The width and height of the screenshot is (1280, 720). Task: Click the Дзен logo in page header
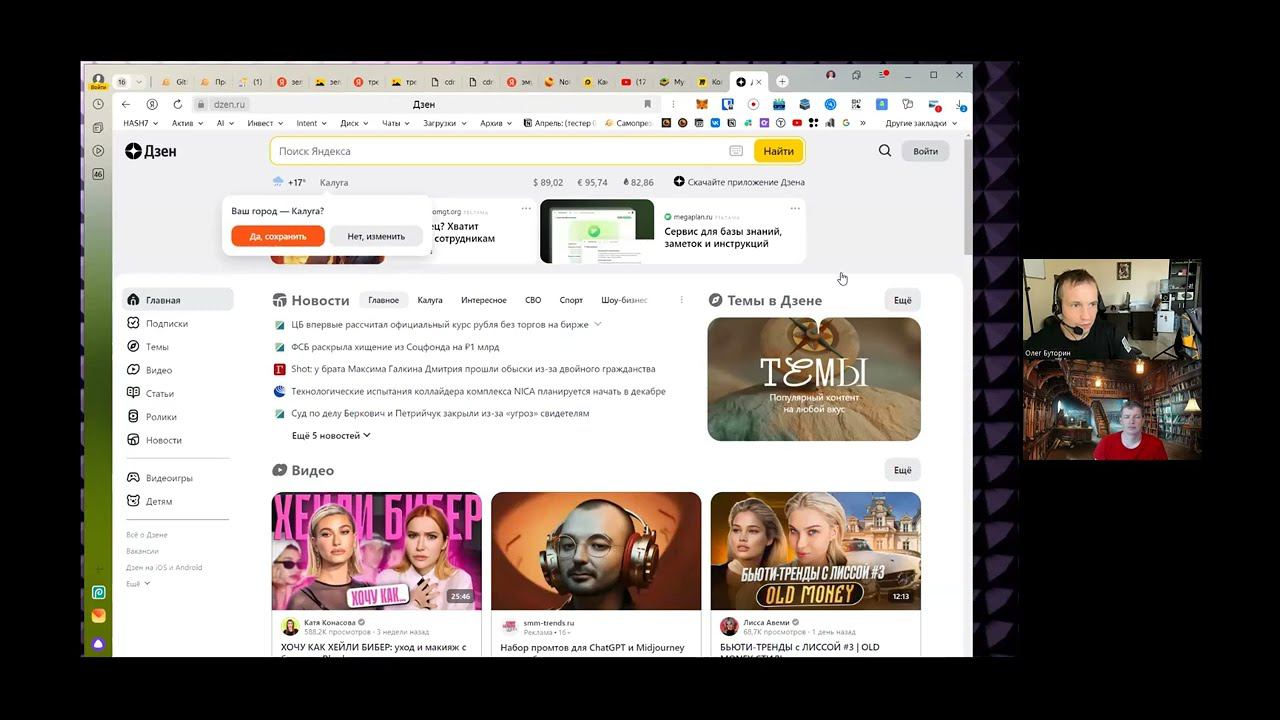tap(151, 151)
